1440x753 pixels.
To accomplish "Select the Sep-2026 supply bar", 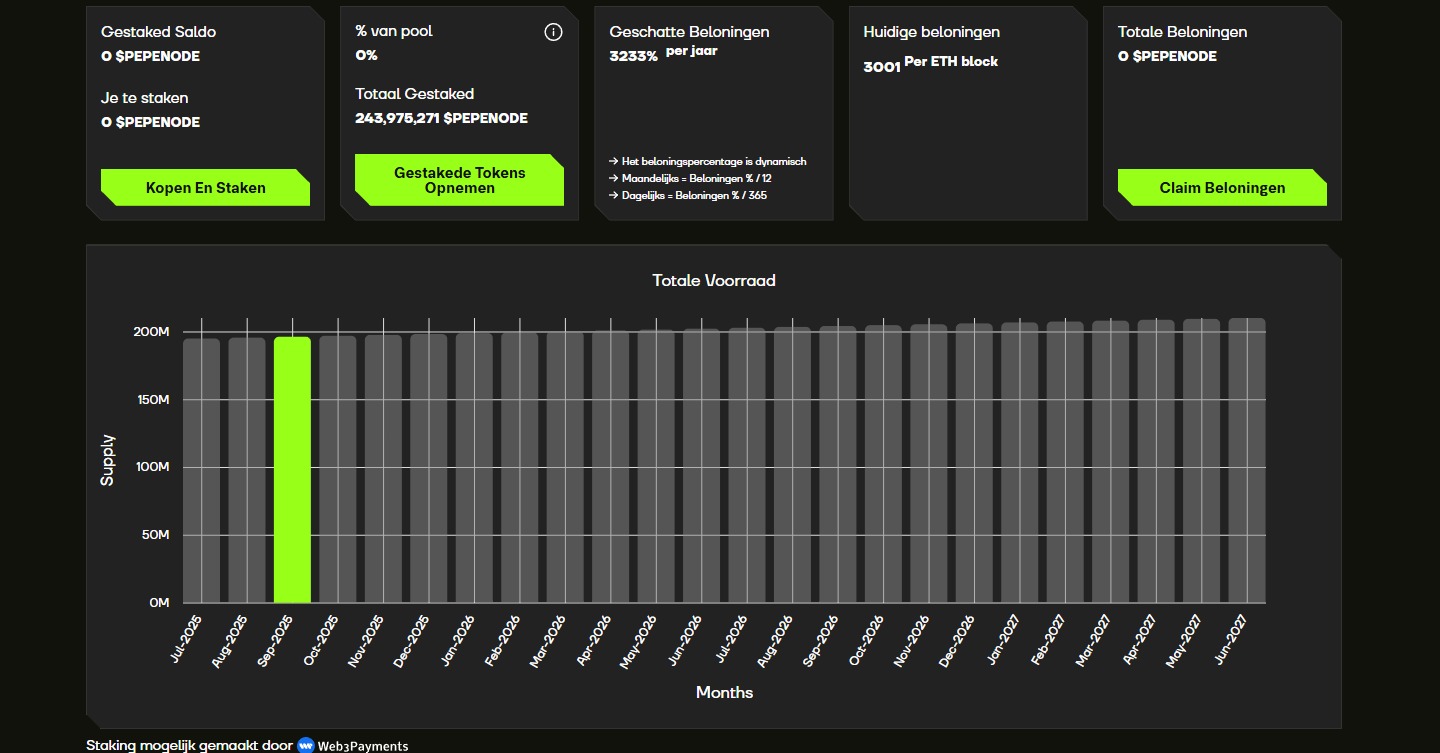I will (x=838, y=464).
